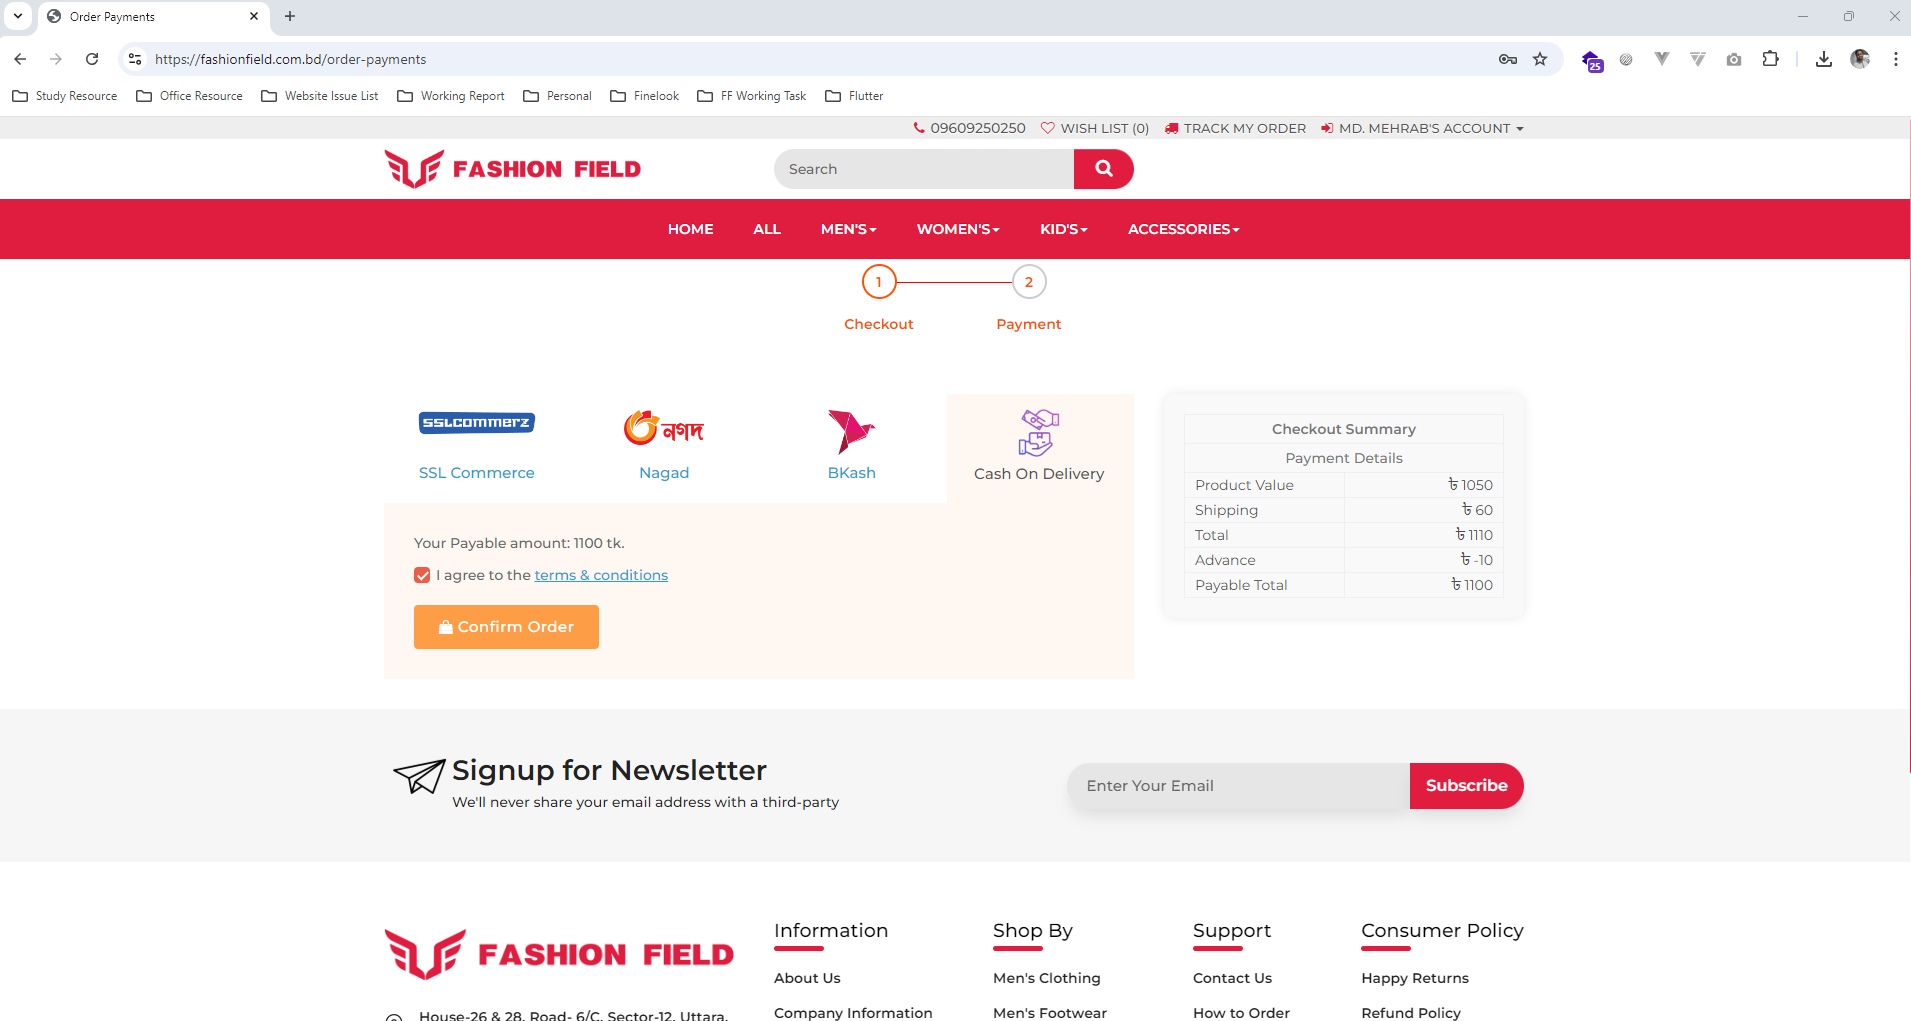This screenshot has height=1021, width=1911.
Task: Focus the Enter Your Email field
Action: click(x=1238, y=786)
